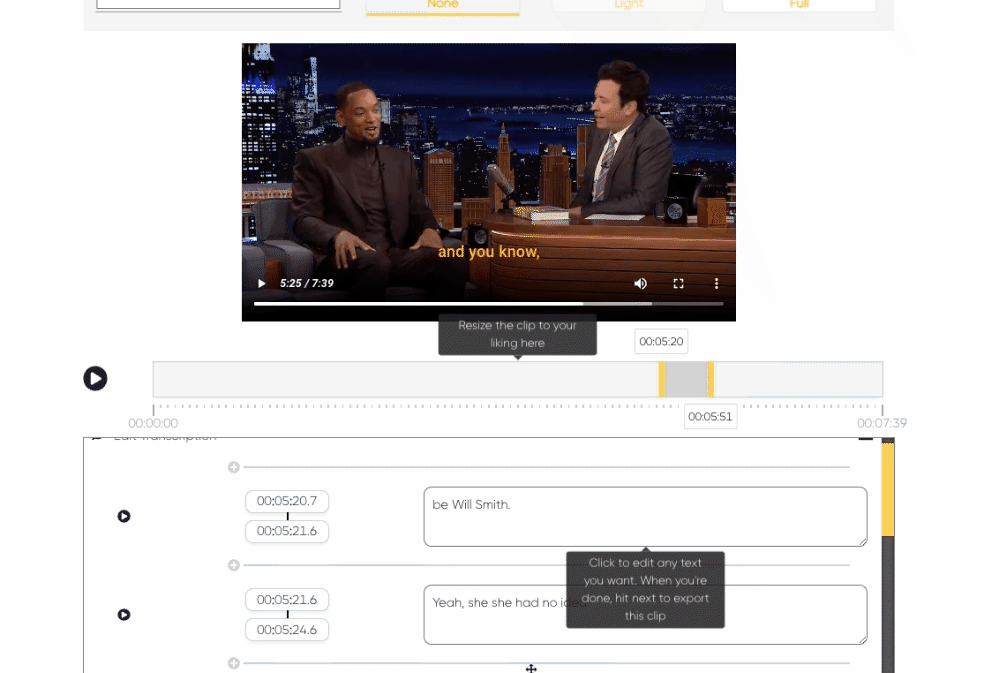Click the 00:05:20 clip start label
This screenshot has height=673, width=999.
pos(661,342)
